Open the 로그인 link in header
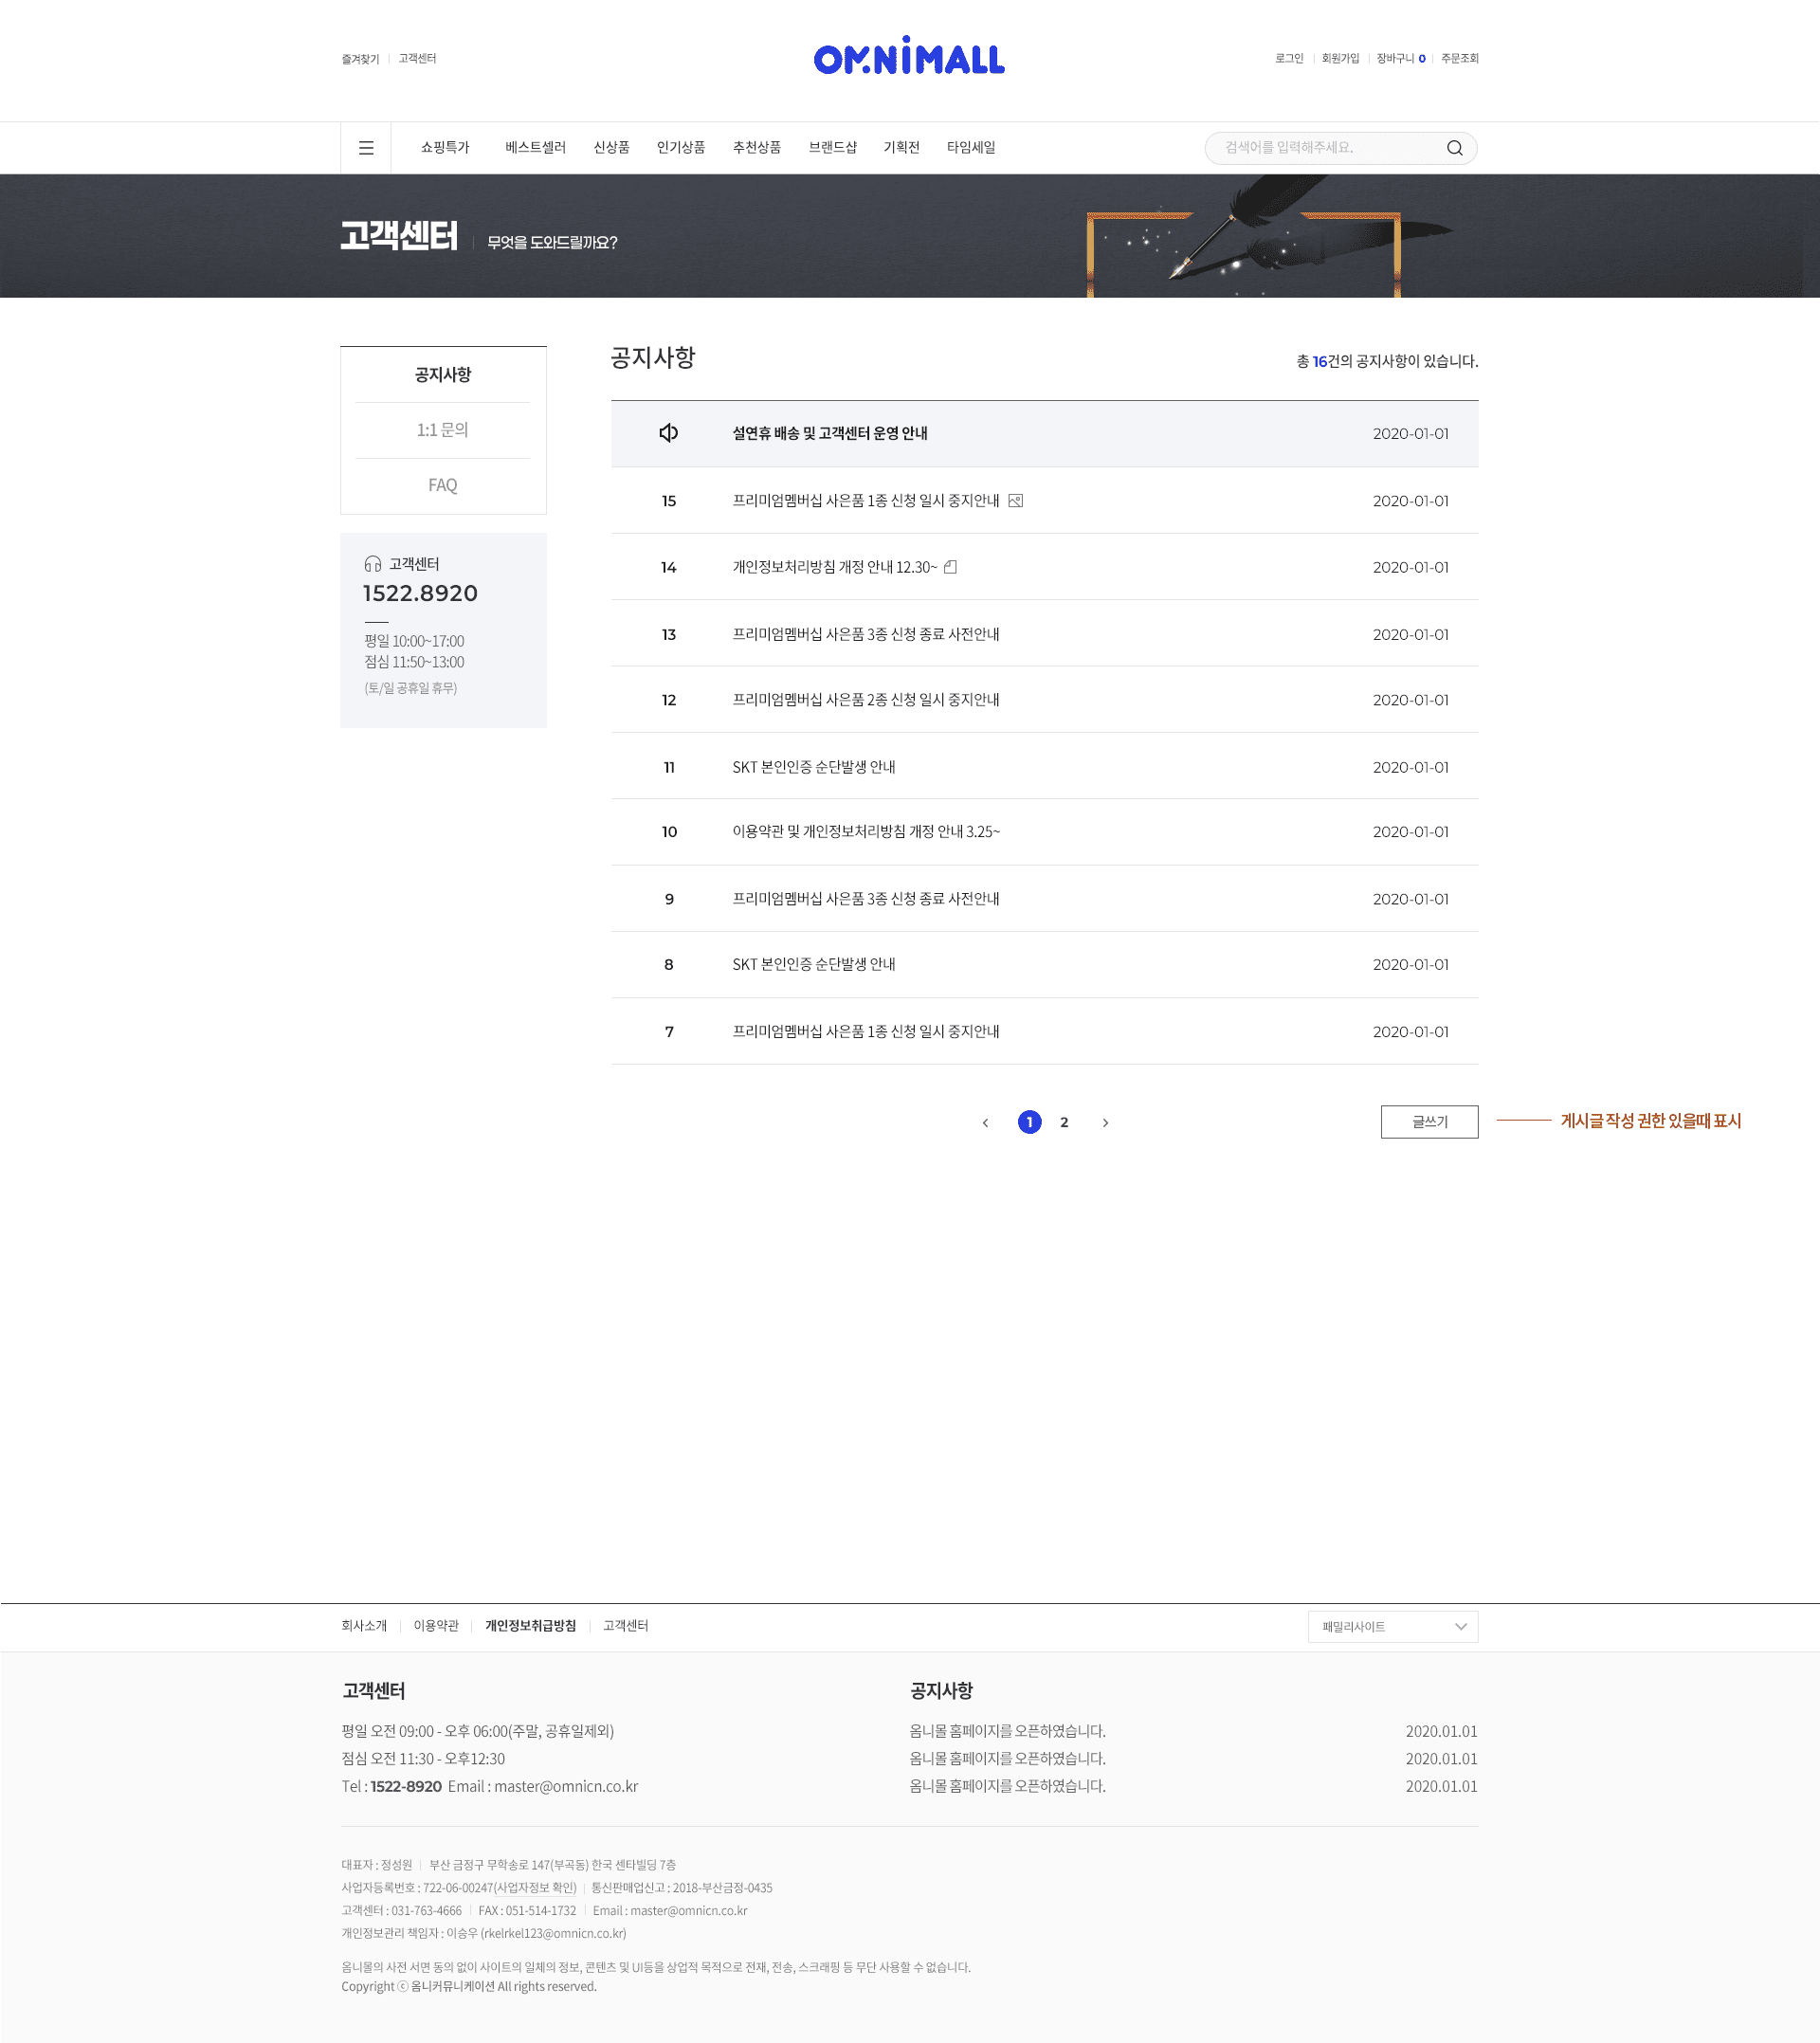The width and height of the screenshot is (1820, 2043). (x=1288, y=59)
